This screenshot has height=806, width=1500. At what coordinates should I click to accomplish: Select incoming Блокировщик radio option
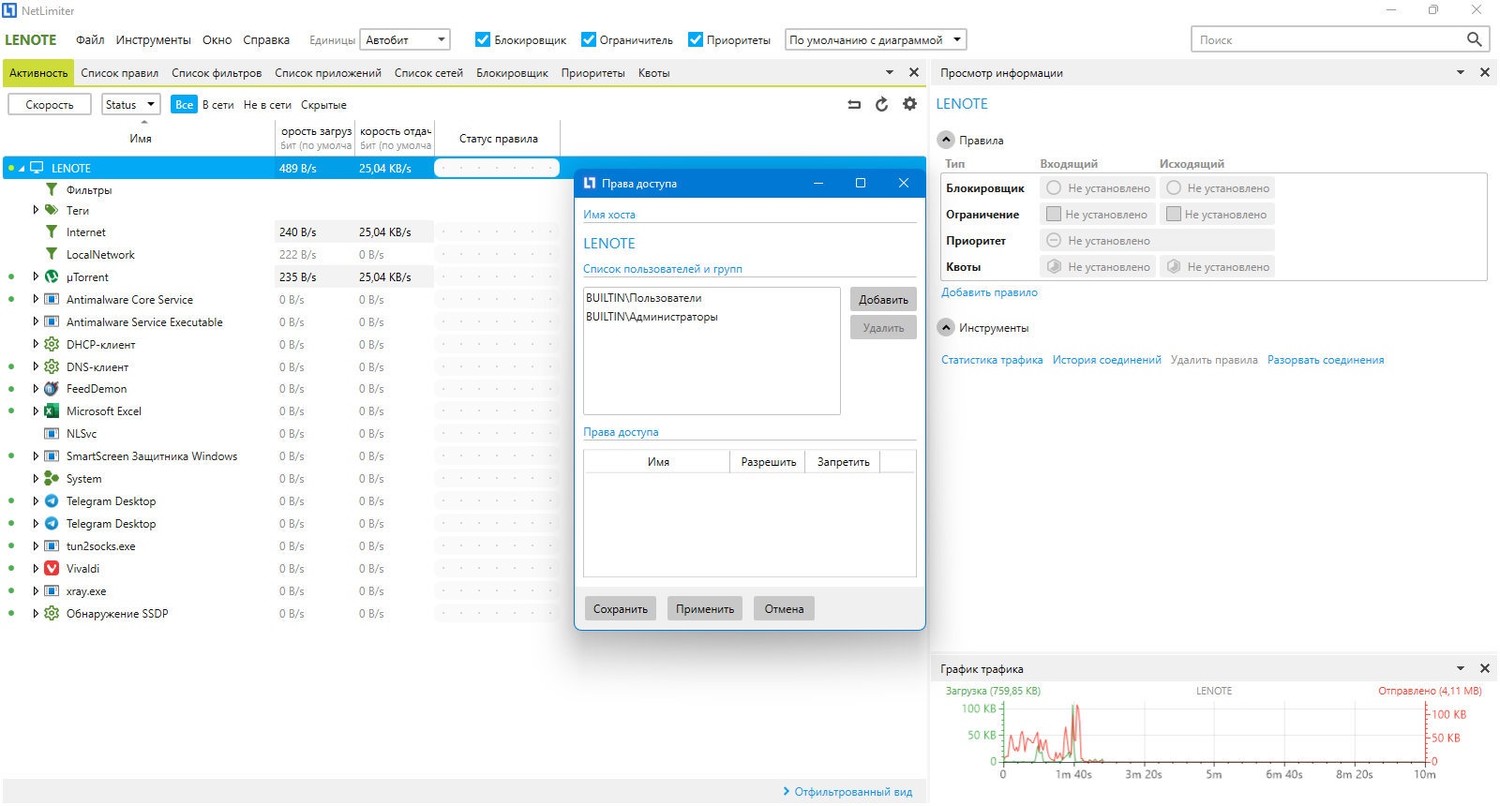click(x=1053, y=188)
